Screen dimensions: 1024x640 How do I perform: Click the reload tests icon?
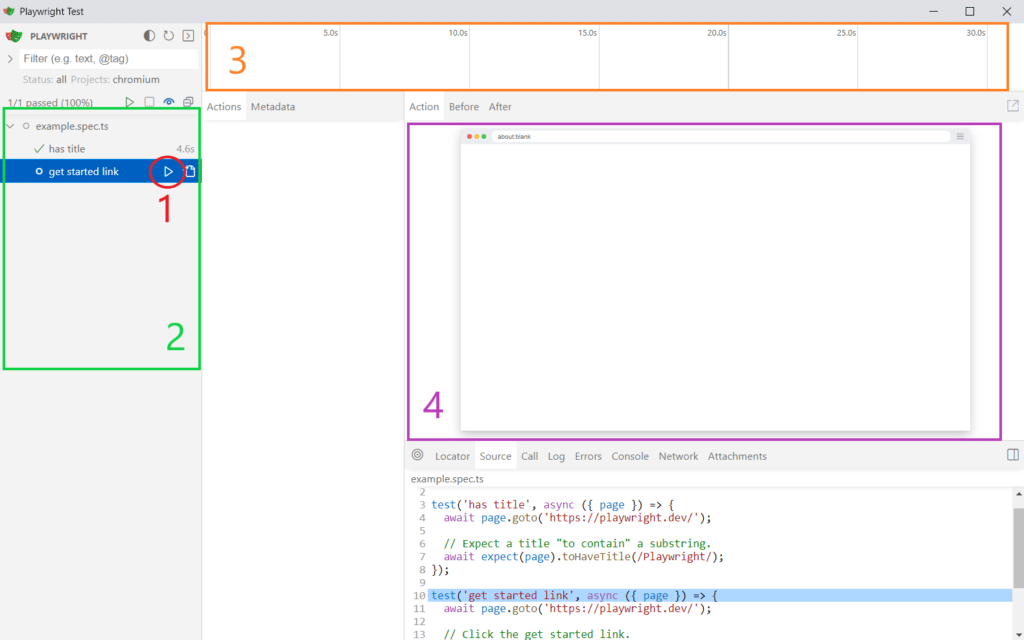169,36
